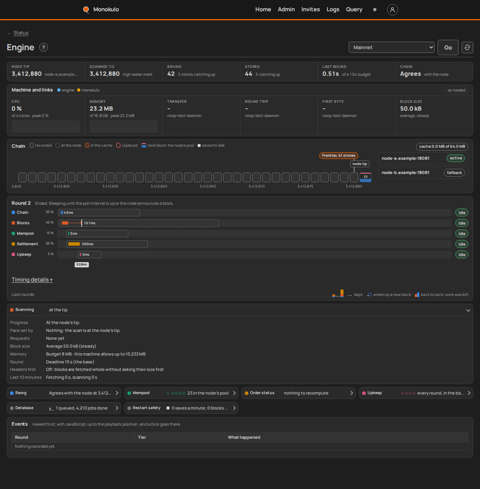Toggle the engine legend in Machine and links

(66, 90)
